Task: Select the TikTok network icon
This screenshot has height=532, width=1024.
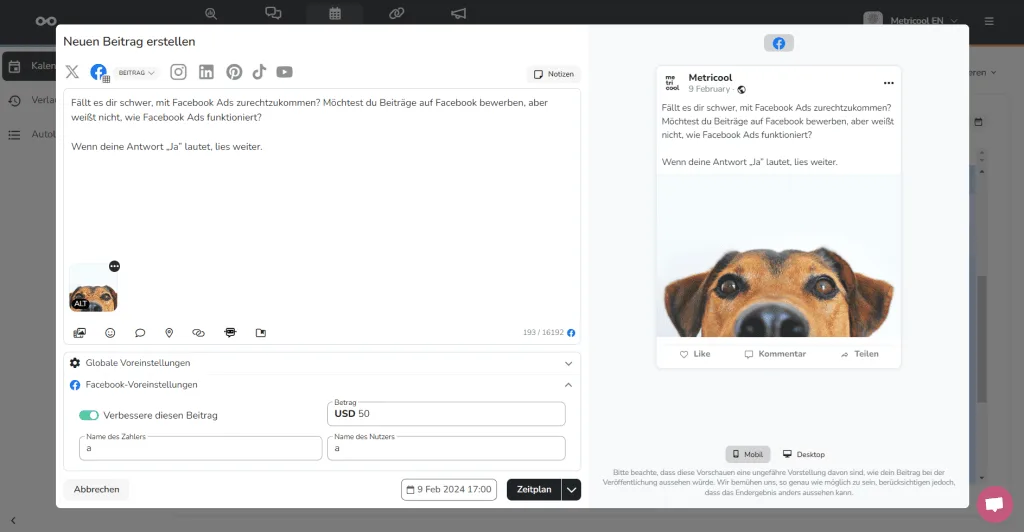Action: pos(259,72)
